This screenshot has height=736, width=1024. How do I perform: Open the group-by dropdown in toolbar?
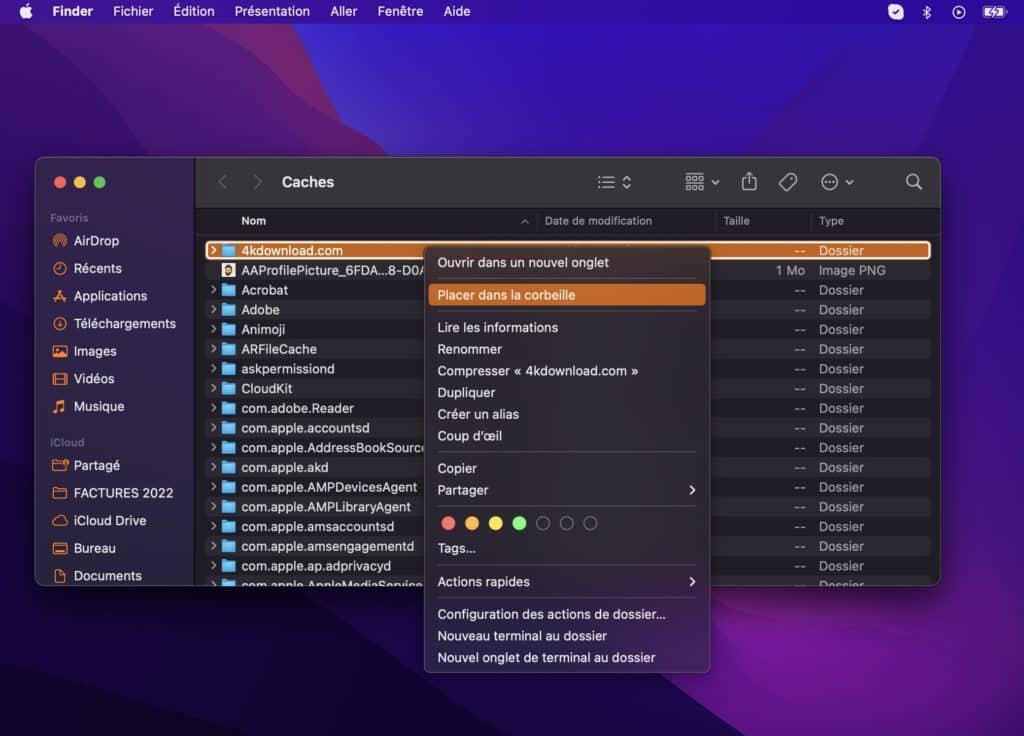702,182
